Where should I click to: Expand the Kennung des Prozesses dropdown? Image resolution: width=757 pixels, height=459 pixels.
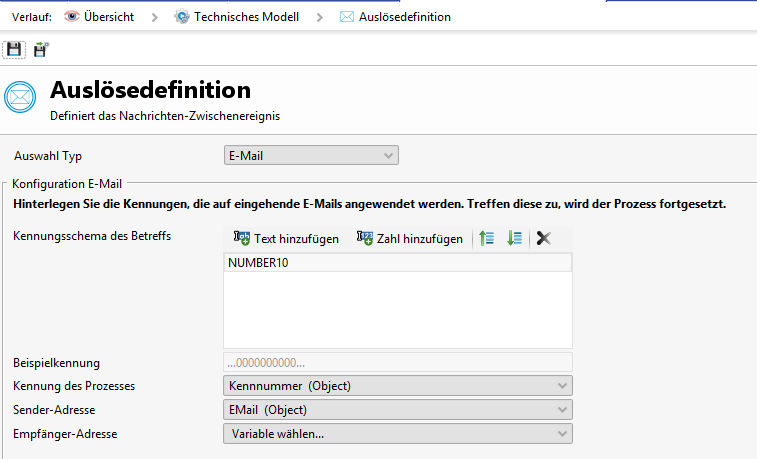[397, 386]
